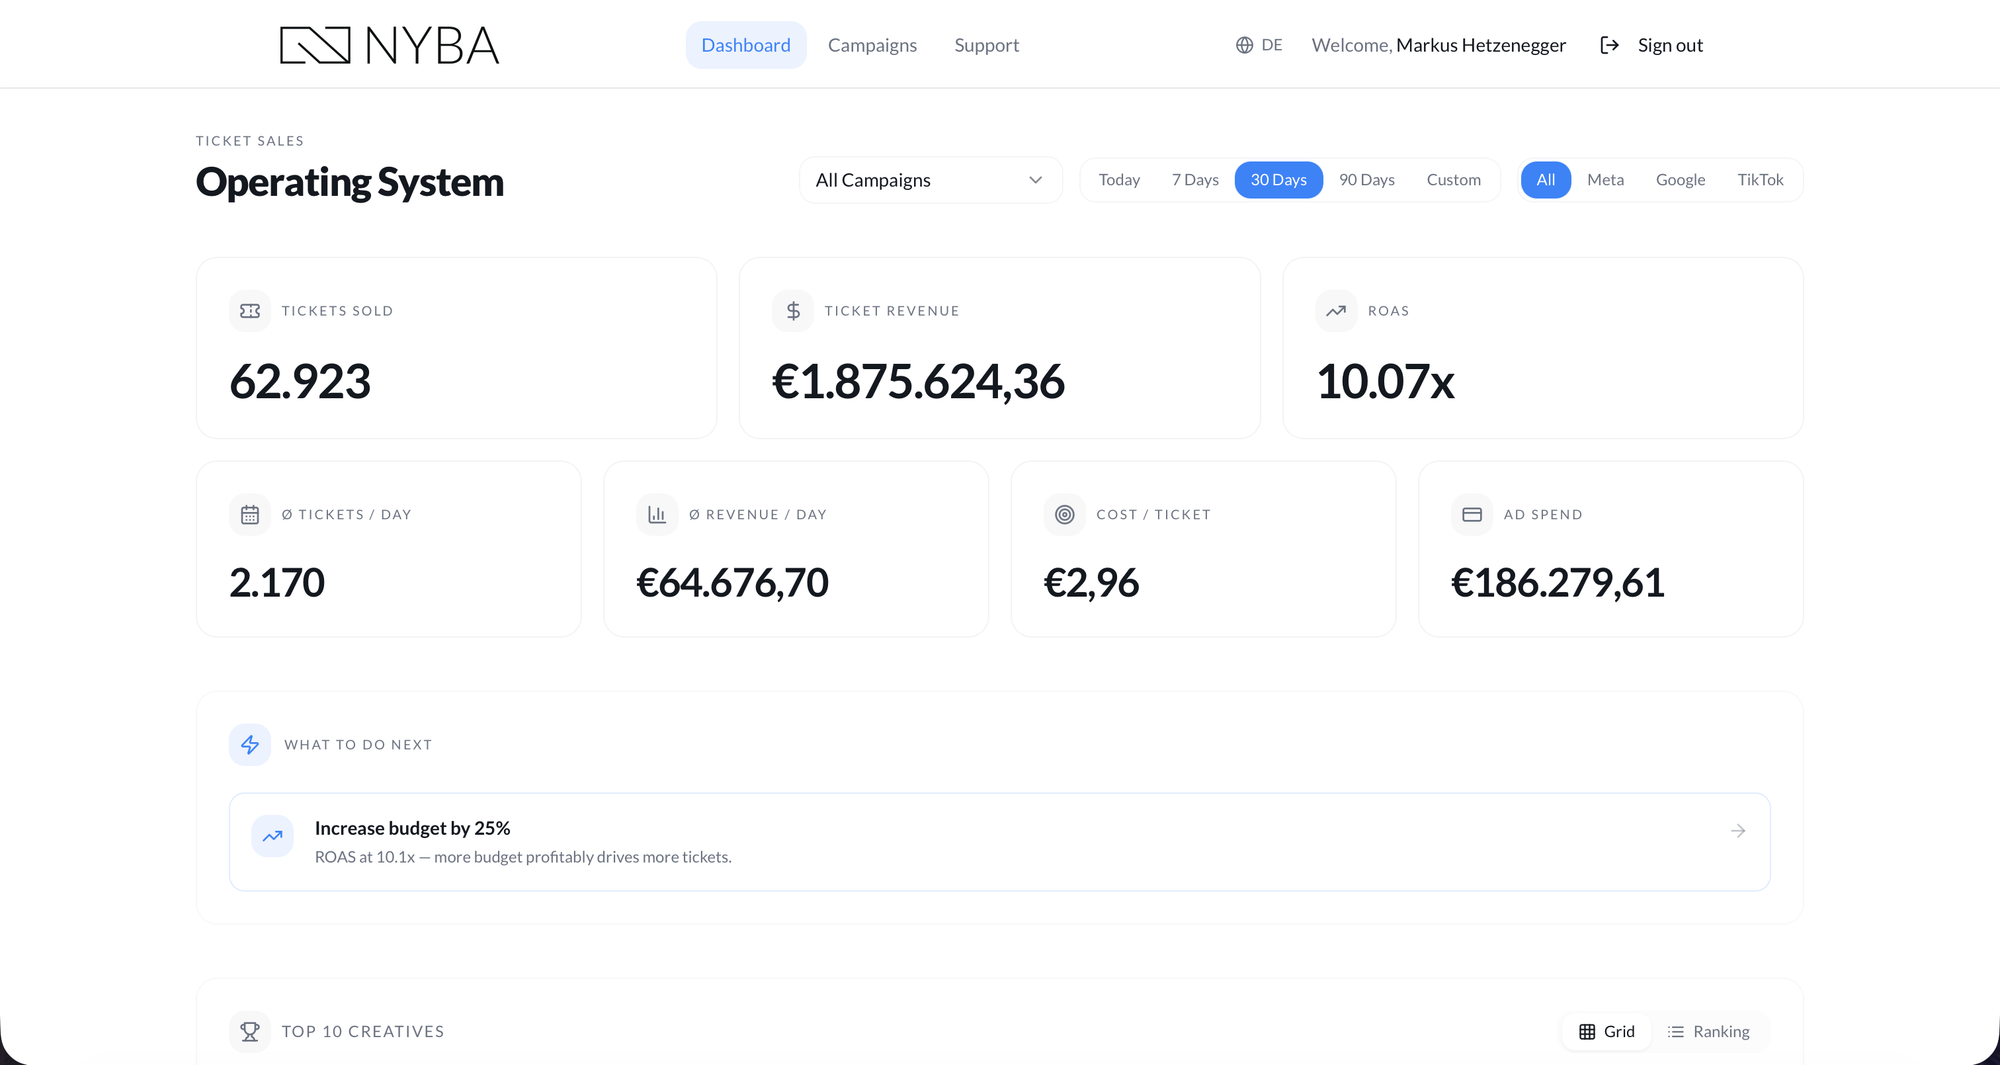Viewport: 2000px width, 1065px height.
Task: Switch creatives view to Grid
Action: (1607, 1031)
